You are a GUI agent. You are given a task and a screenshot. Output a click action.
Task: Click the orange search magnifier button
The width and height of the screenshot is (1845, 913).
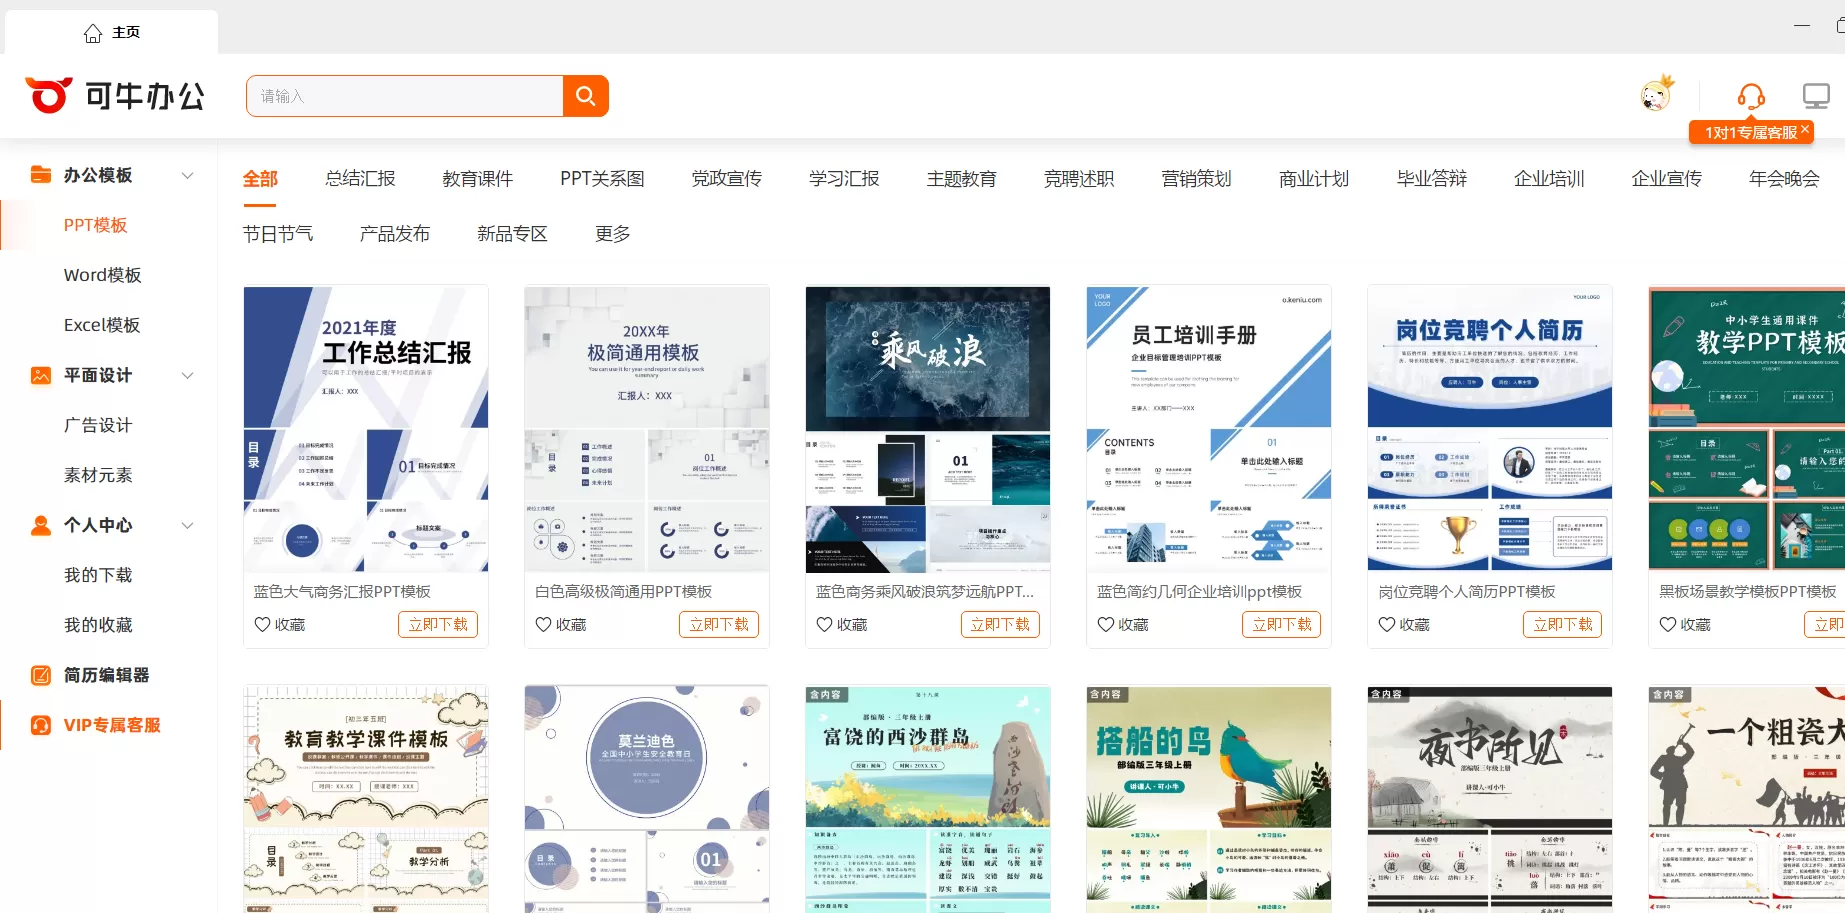point(586,96)
